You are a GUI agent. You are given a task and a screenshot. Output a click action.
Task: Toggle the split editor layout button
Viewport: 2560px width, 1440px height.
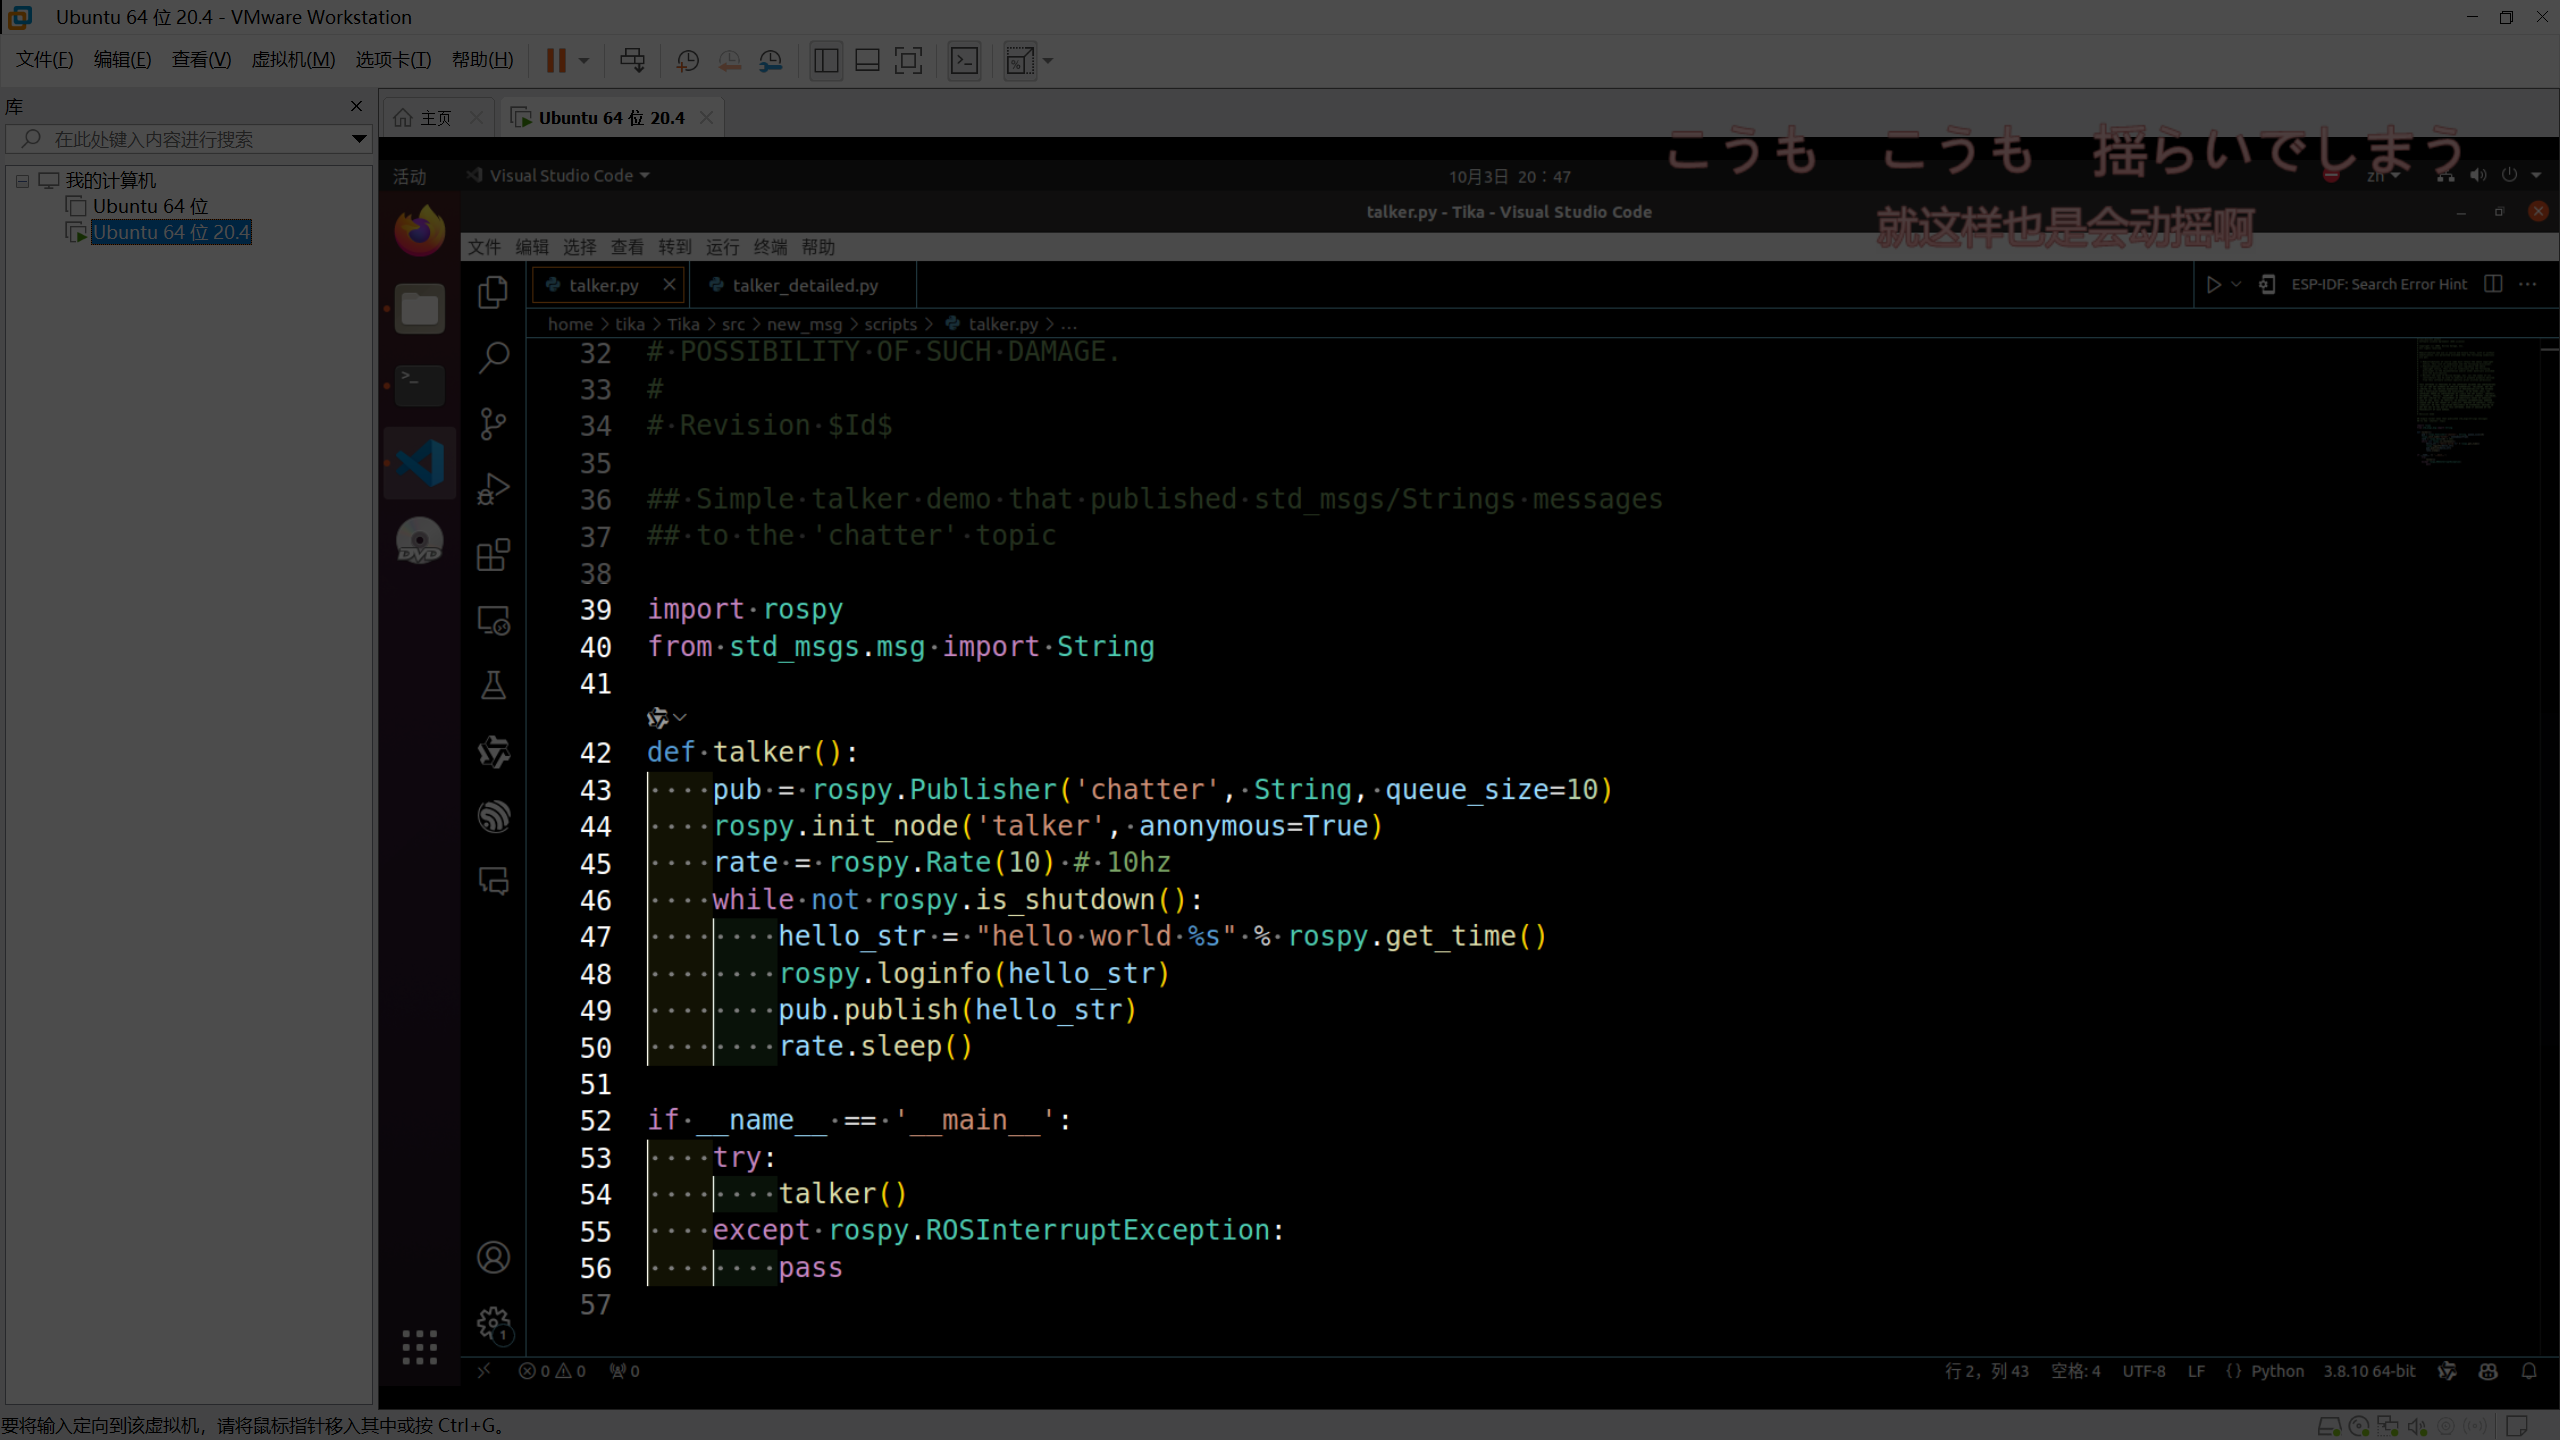coord(2493,285)
